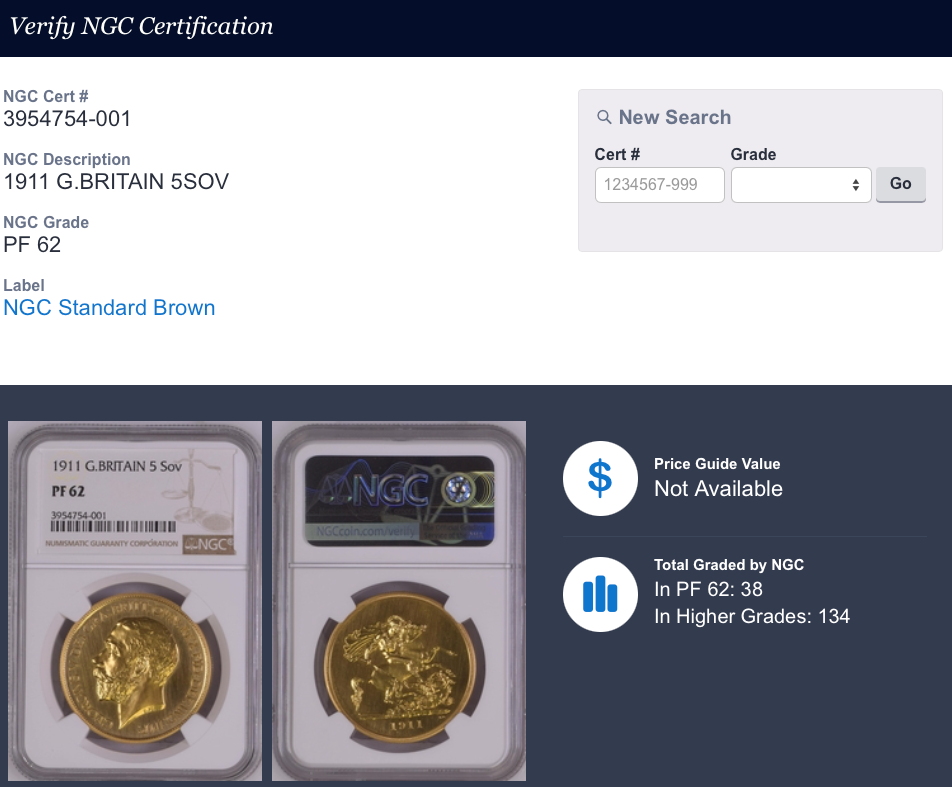Click the Total Graded by NGC heading
This screenshot has width=952, height=787.
pos(729,565)
